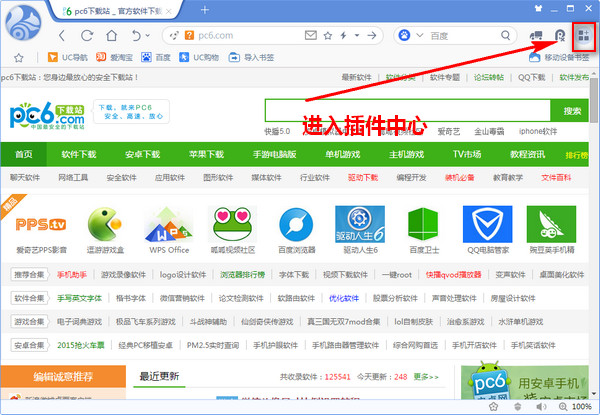The width and height of the screenshot is (600, 415).
Task: Open a new tab with plus button
Action: 205,10
